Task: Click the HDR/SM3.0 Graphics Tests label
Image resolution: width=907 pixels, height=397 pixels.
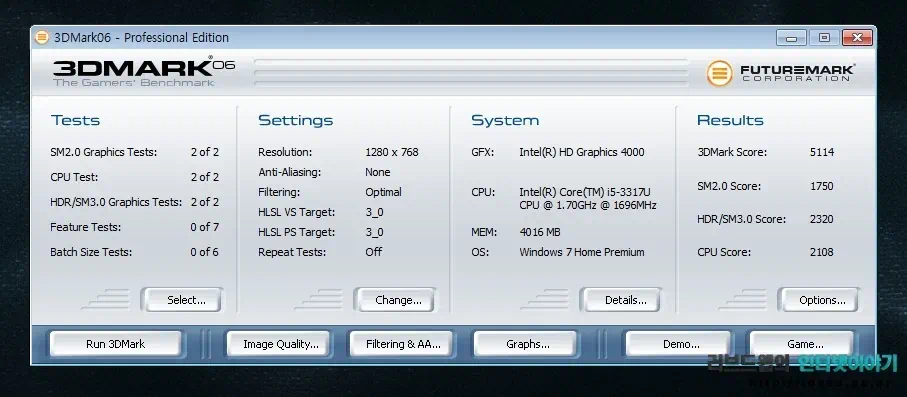Action: [x=116, y=202]
